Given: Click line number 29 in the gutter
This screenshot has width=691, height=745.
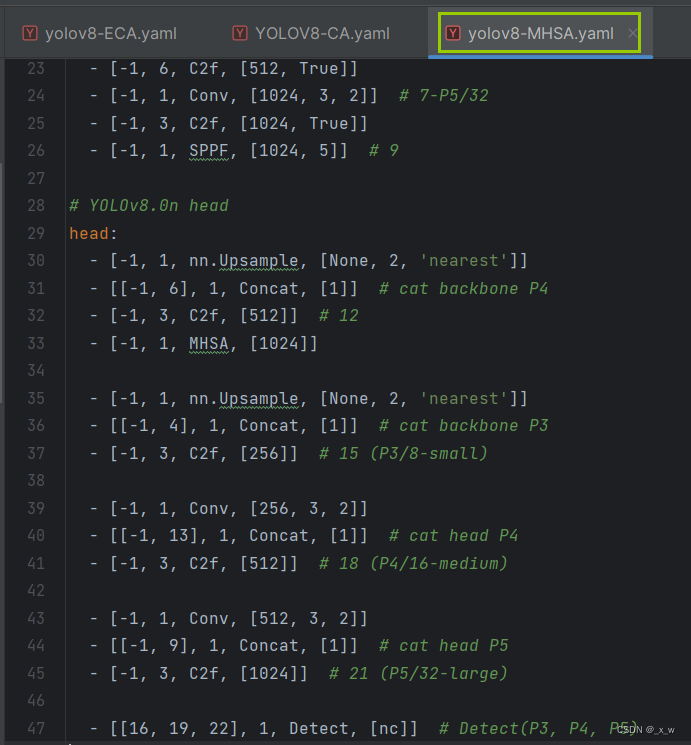Looking at the screenshot, I should click(x=36, y=233).
